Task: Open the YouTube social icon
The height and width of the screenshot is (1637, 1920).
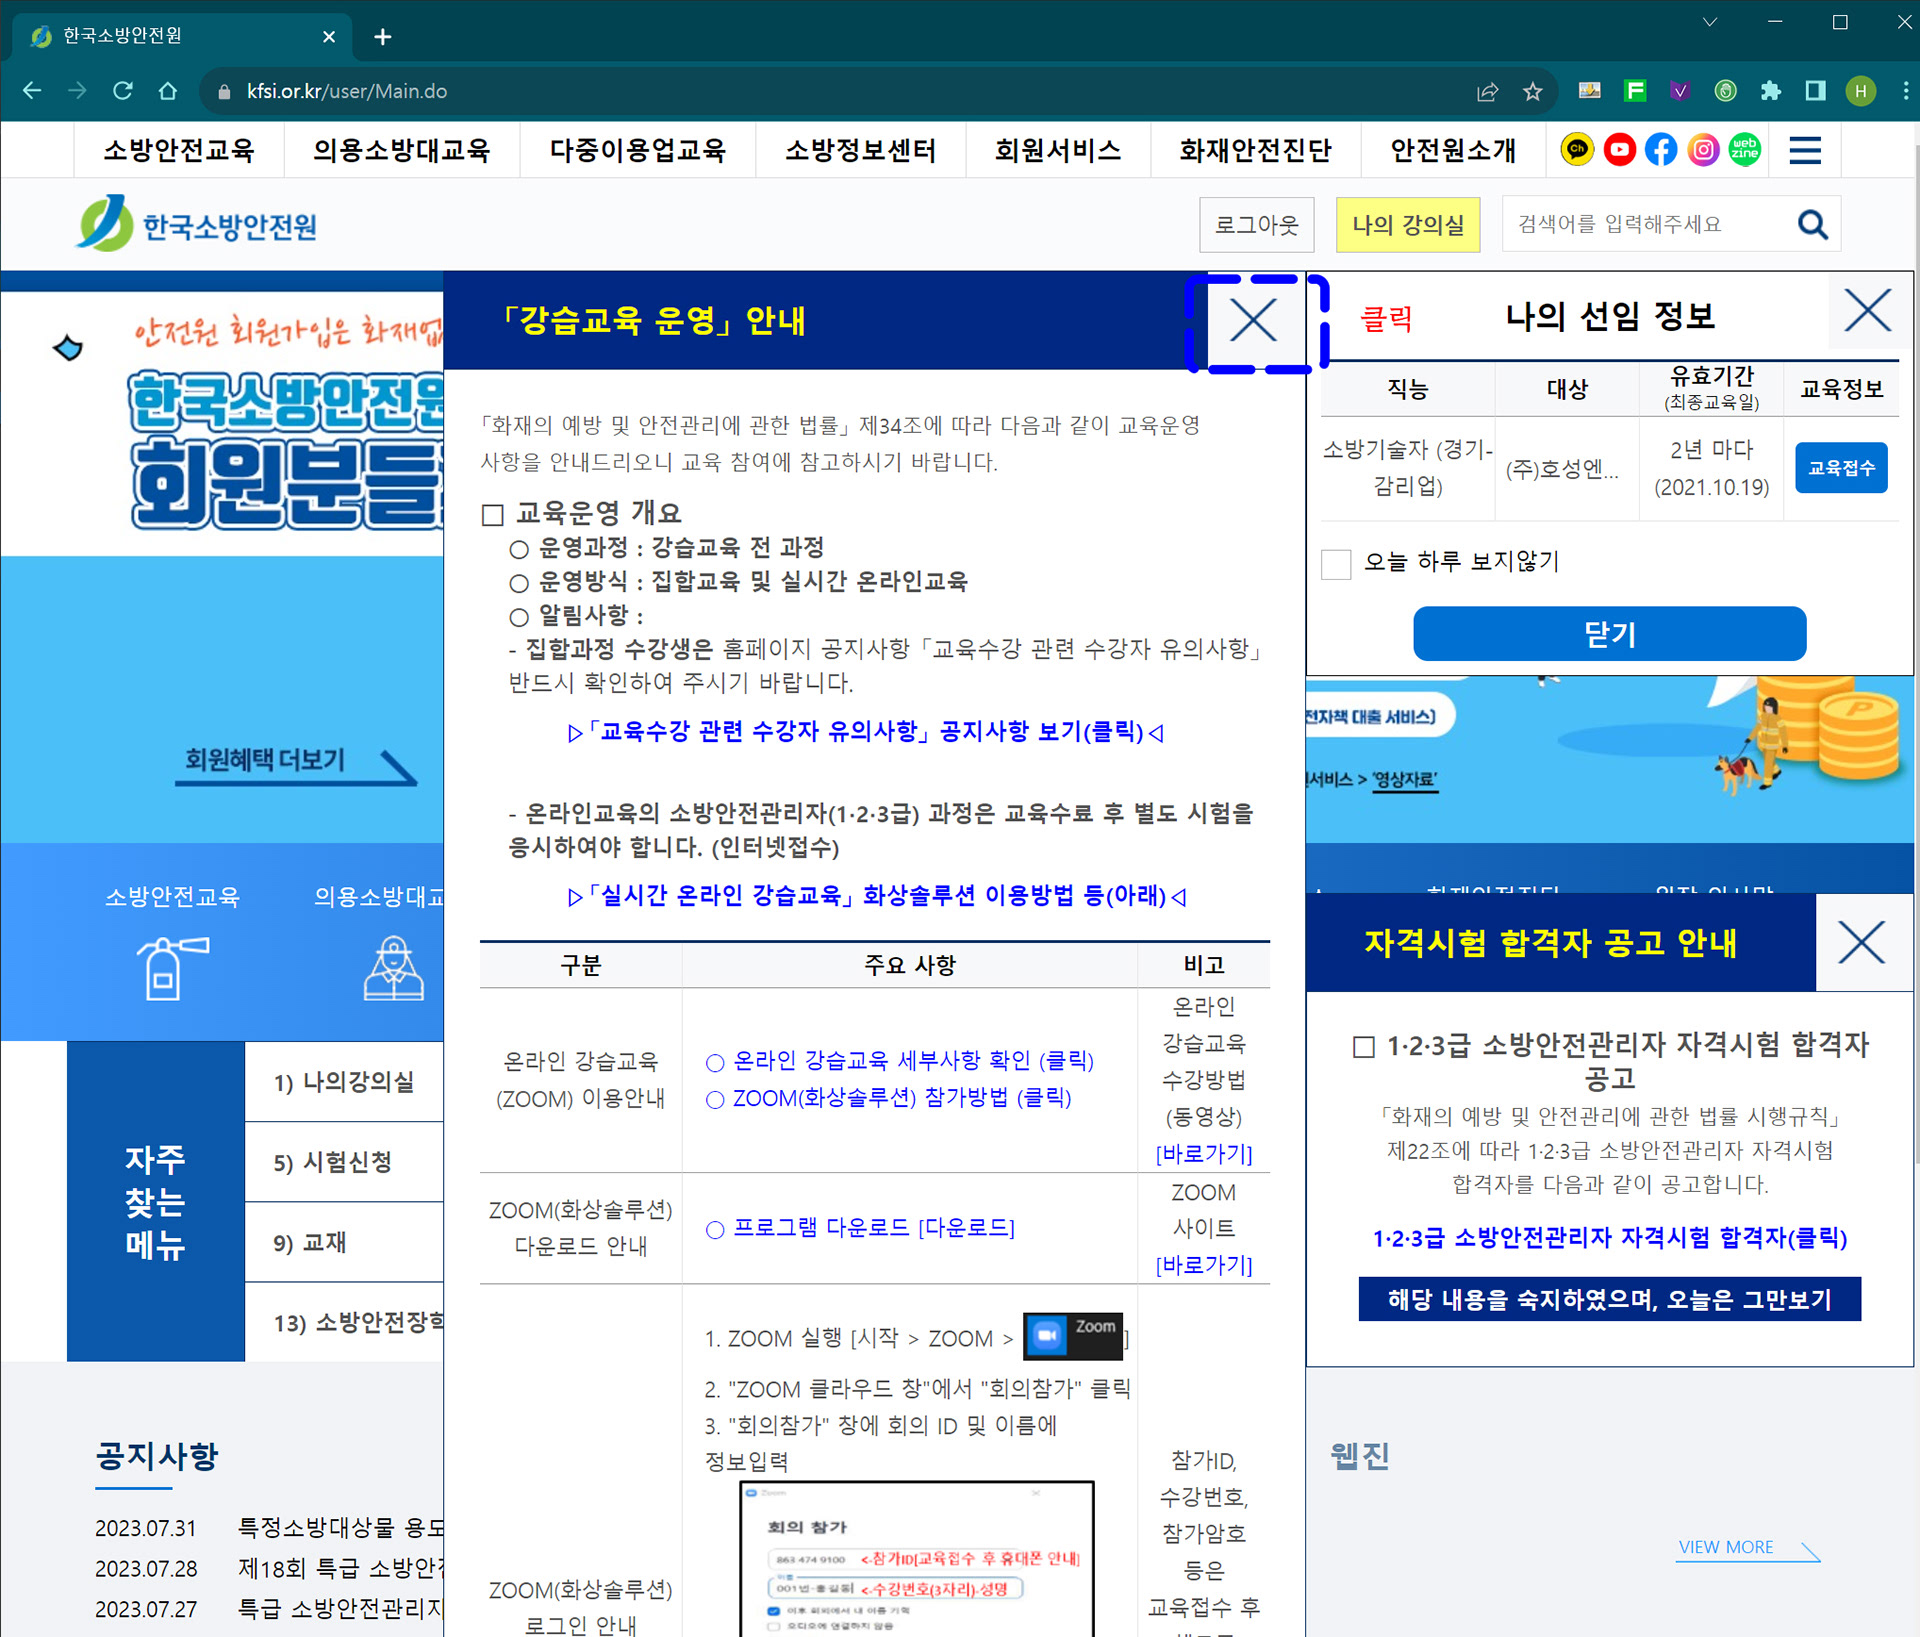Action: [1619, 150]
